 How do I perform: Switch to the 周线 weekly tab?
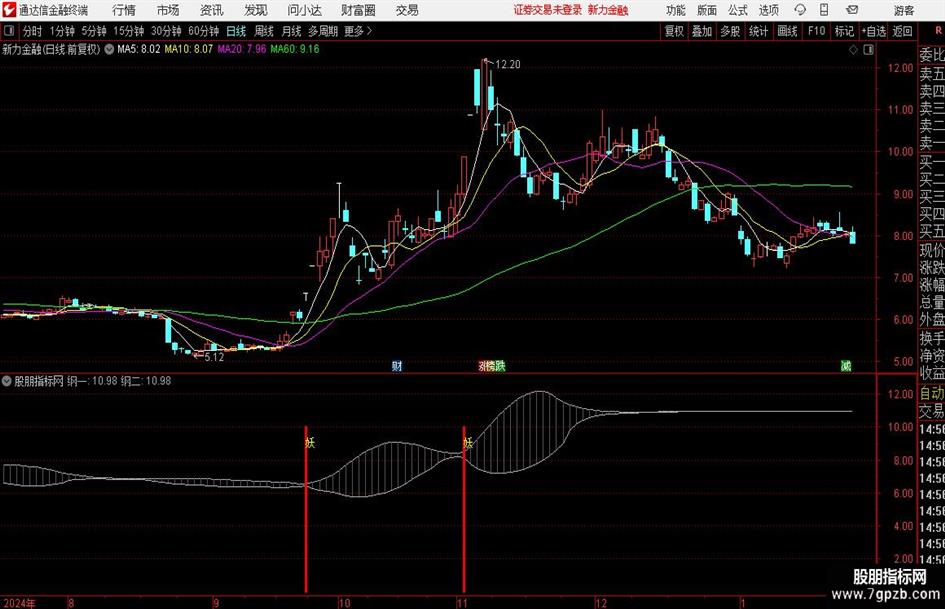click(264, 31)
